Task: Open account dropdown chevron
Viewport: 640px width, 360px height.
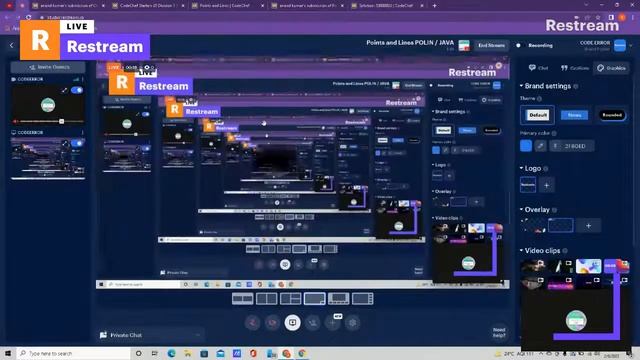Action: tap(631, 45)
